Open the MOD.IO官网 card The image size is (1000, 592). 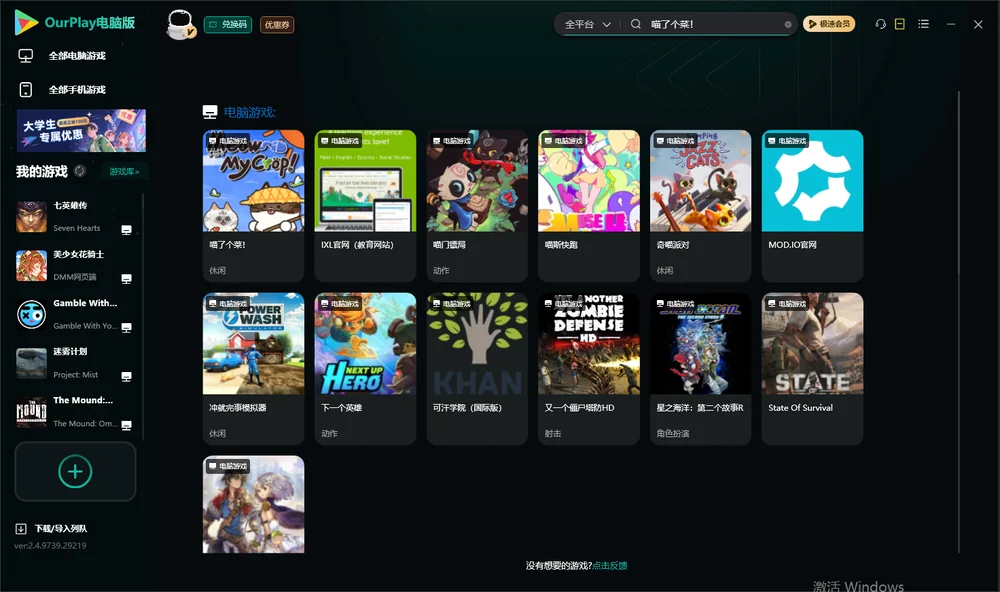point(812,205)
